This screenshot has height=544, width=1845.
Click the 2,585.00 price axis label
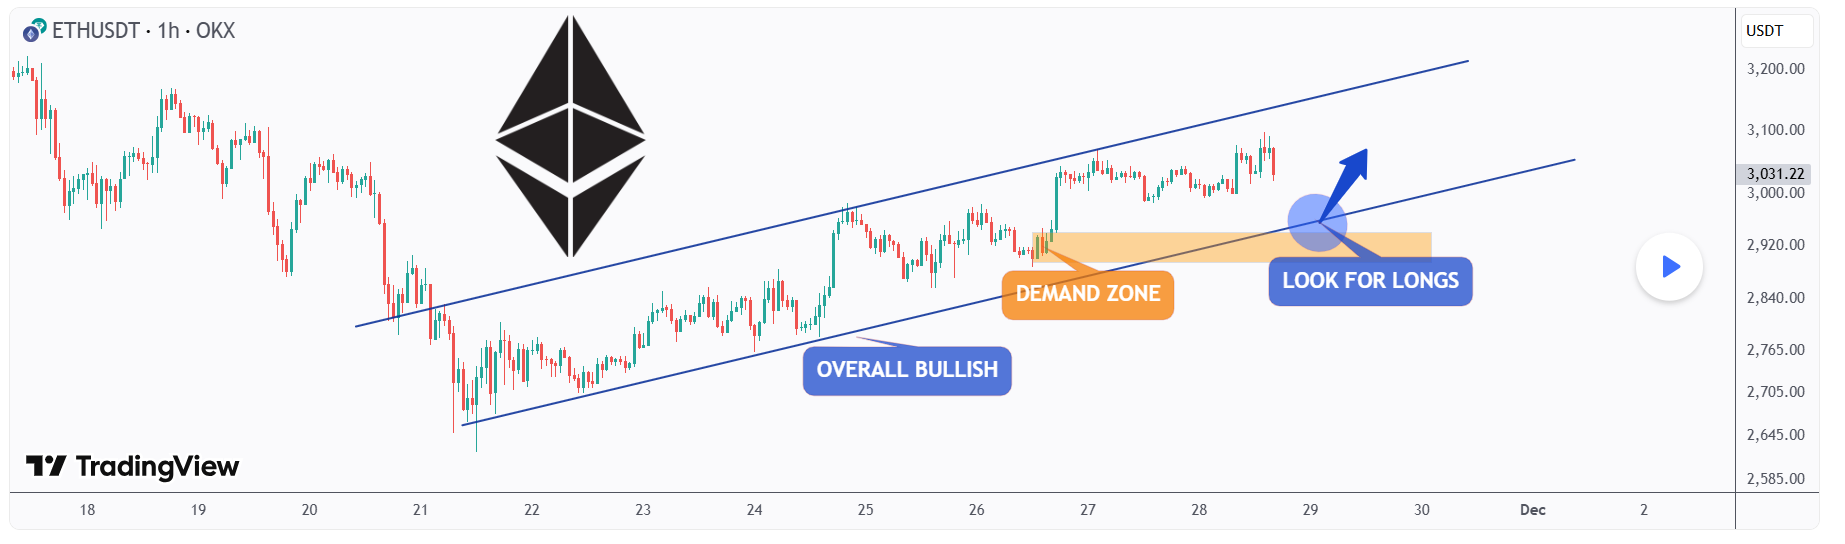[1775, 479]
